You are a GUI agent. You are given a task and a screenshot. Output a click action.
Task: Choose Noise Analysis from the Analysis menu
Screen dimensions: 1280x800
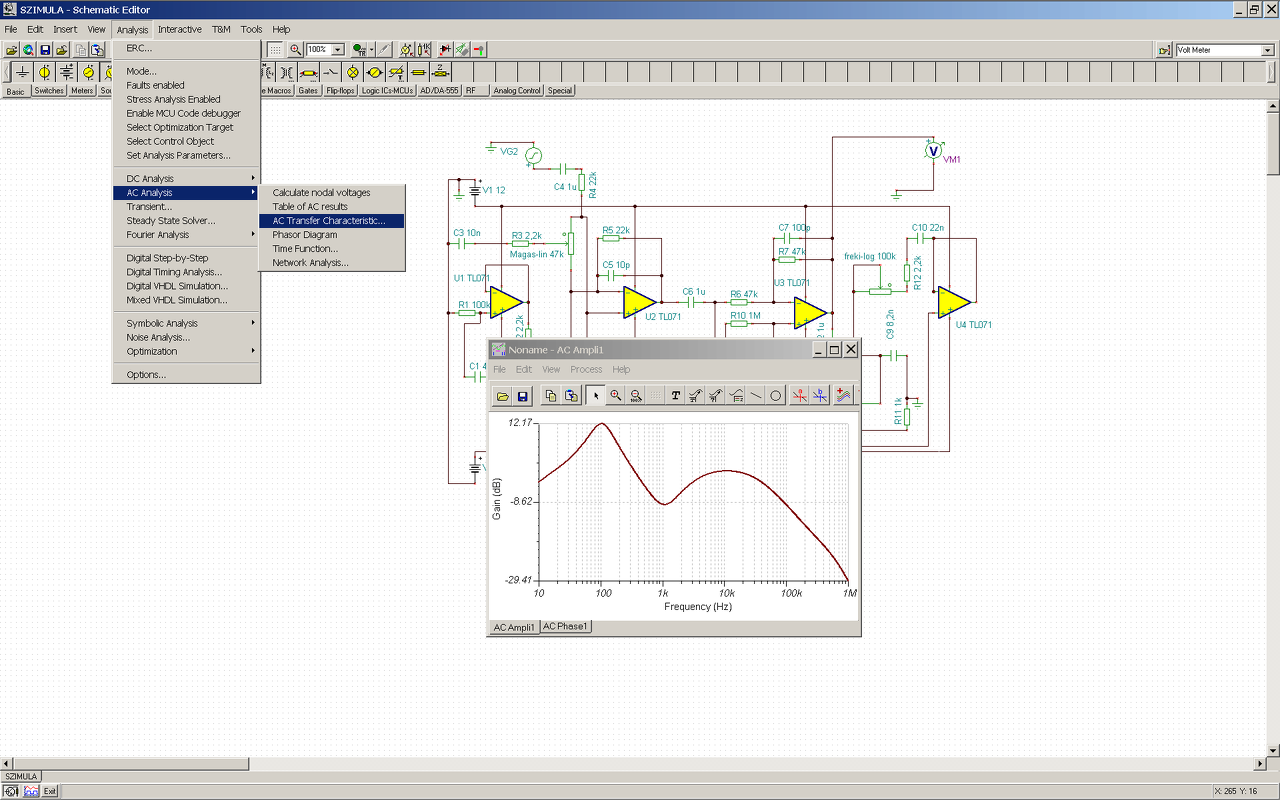[186, 337]
